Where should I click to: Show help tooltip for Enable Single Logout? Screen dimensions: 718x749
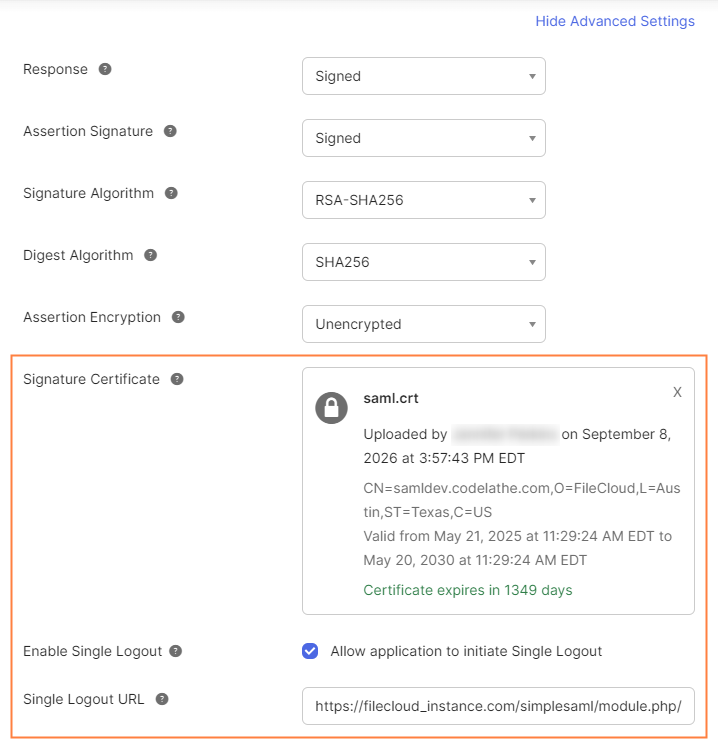[x=176, y=651]
